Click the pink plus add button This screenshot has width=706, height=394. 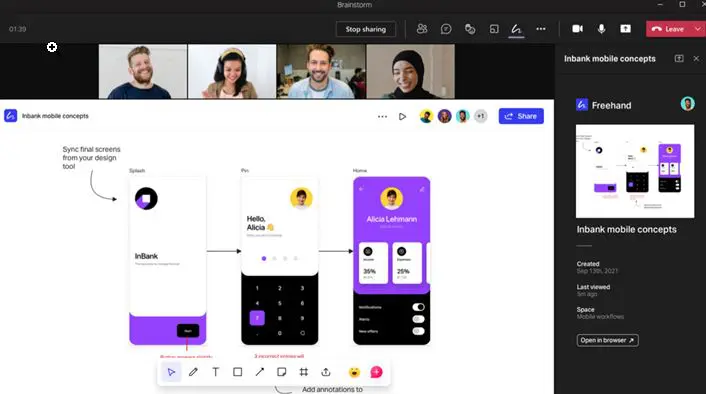(x=376, y=372)
